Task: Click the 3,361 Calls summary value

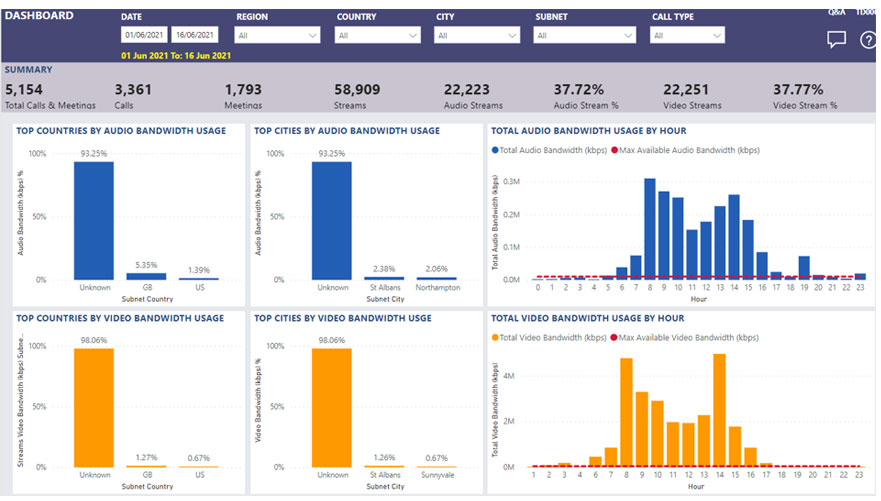Action: coord(133,89)
